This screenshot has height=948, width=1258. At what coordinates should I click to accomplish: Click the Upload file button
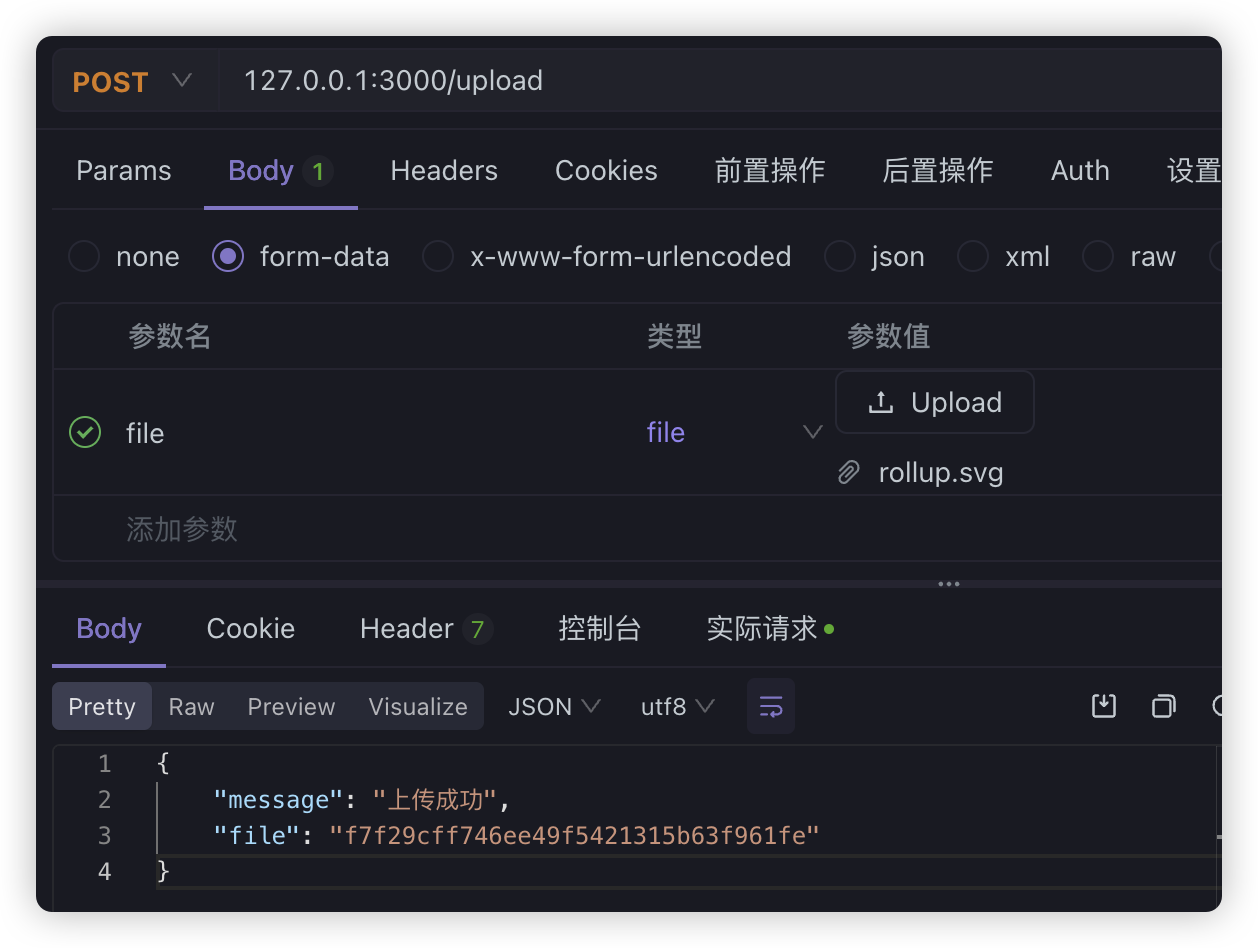pyautogui.click(x=934, y=403)
